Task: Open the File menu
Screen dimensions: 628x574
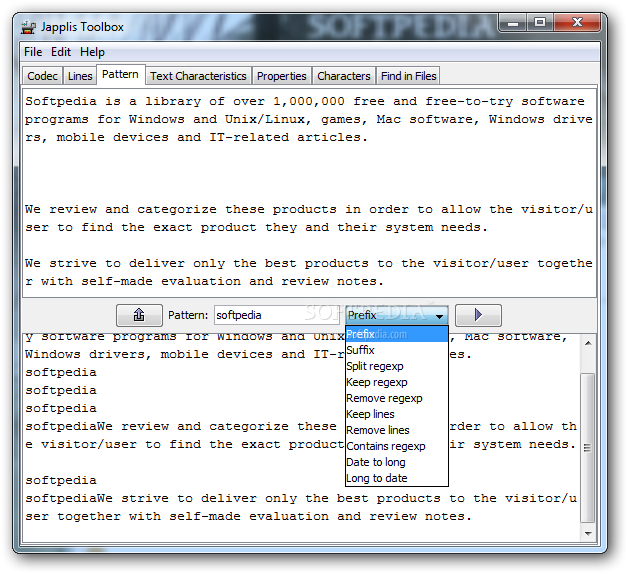Action: pyautogui.click(x=33, y=52)
